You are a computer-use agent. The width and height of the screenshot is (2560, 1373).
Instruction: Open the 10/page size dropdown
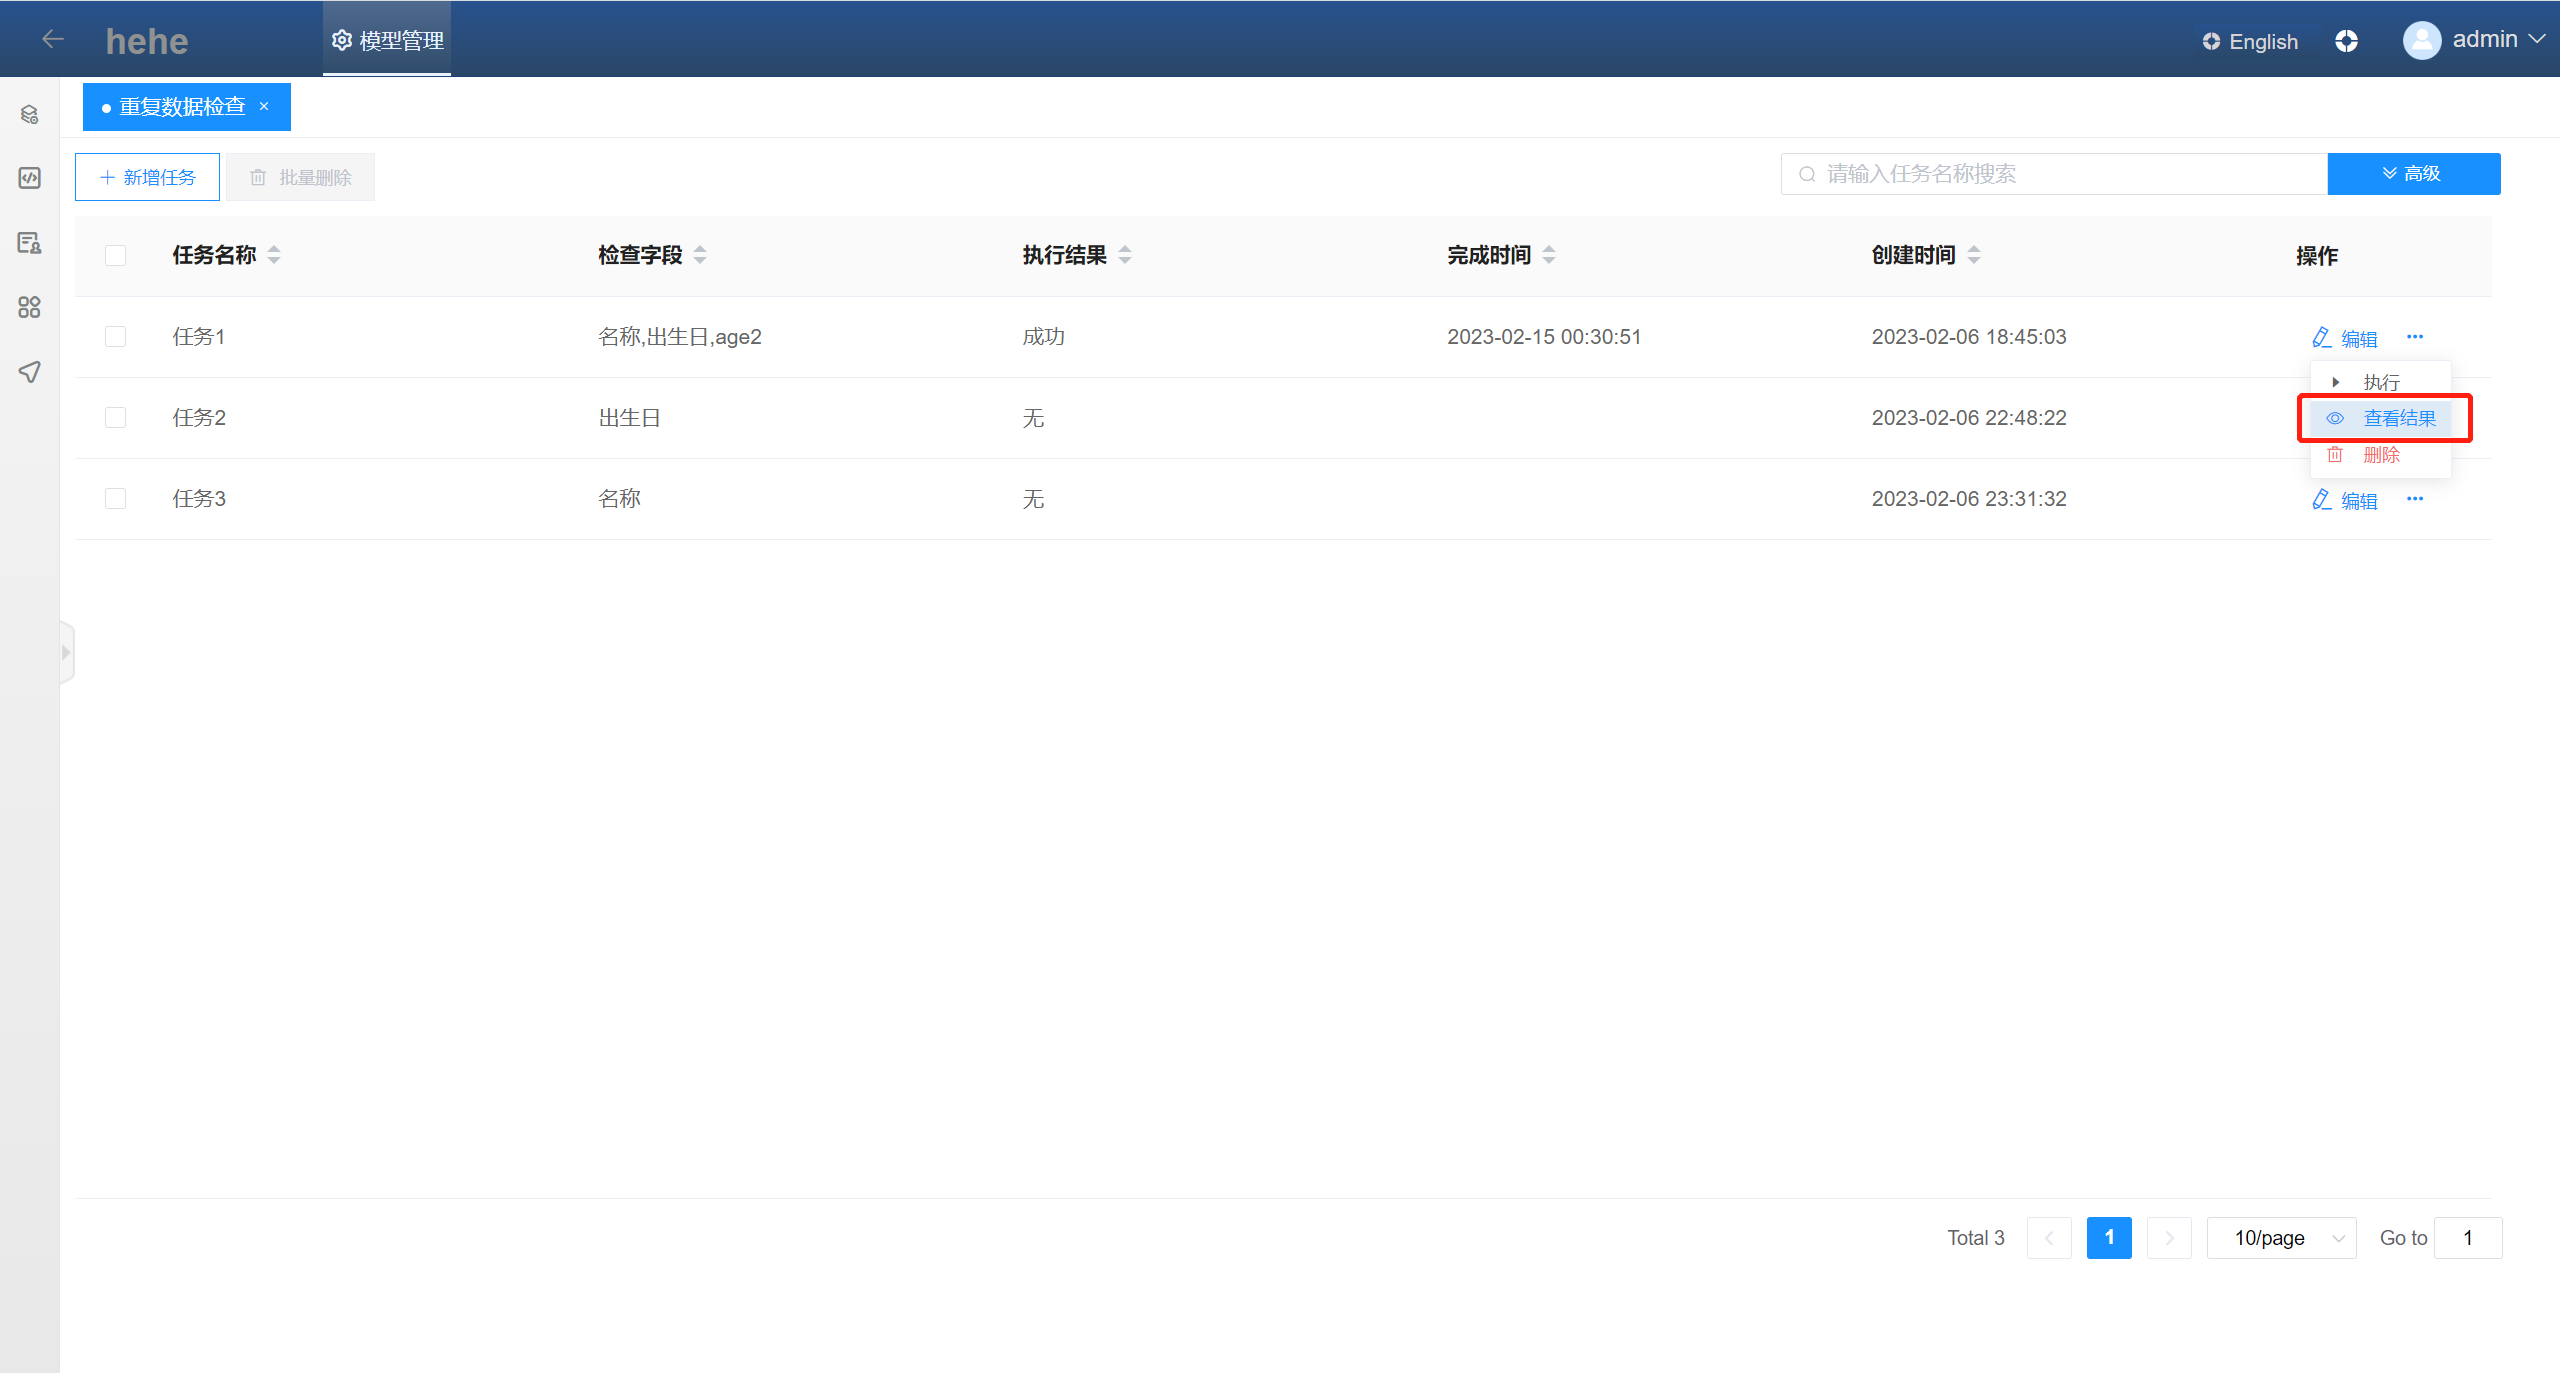click(x=2281, y=1238)
